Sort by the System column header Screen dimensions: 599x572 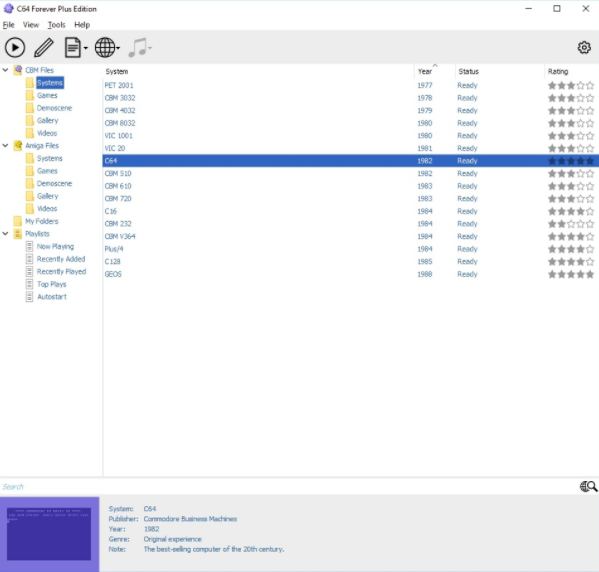258,71
